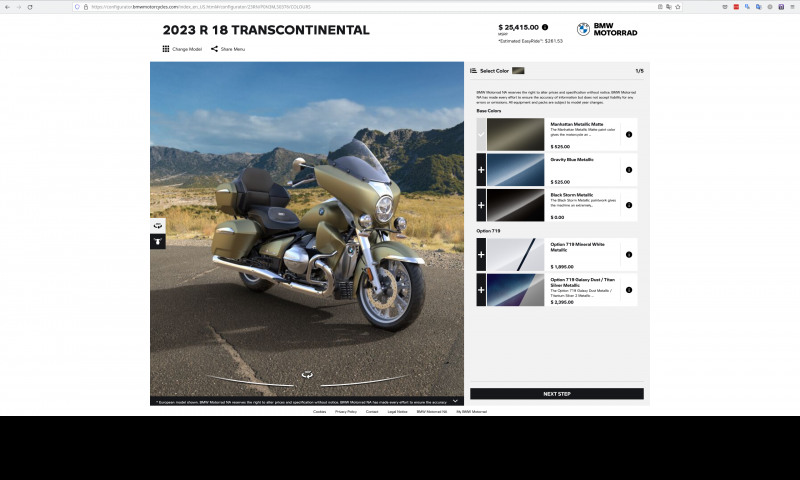The height and width of the screenshot is (480, 800).
Task: Open the BMW Motorrad NA footer link
Action: point(432,412)
